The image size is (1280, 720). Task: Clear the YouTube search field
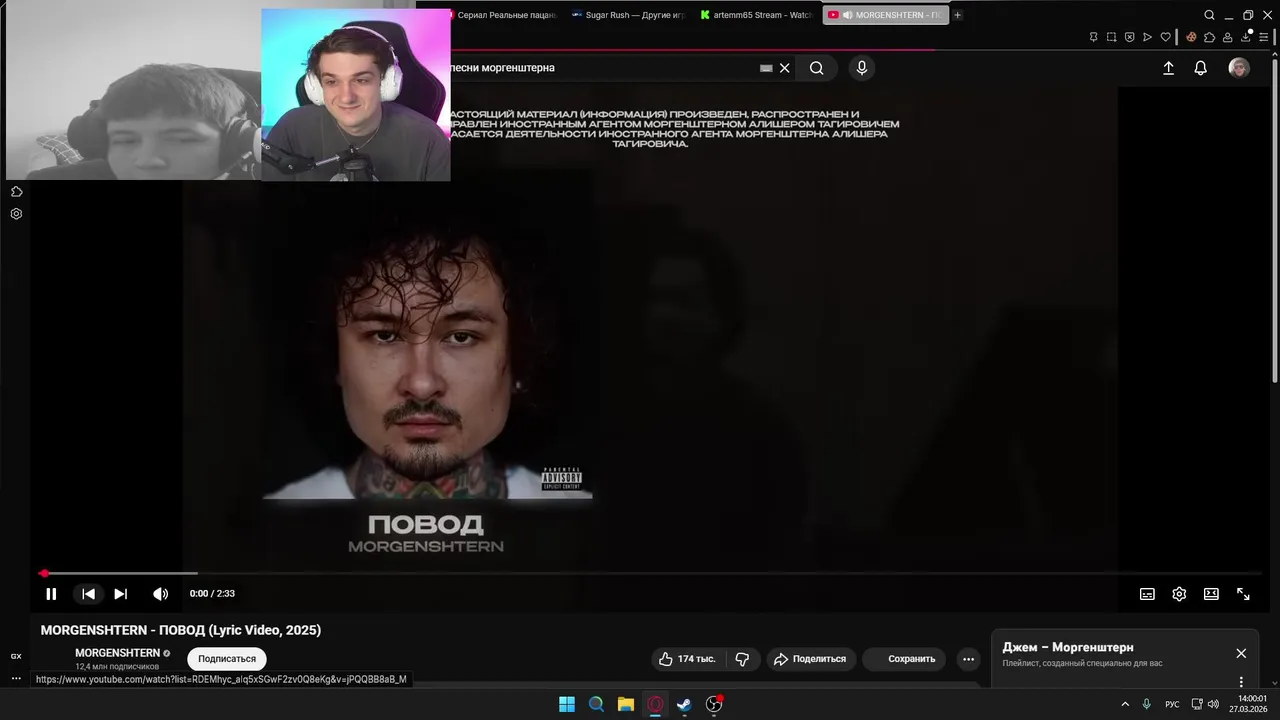(x=785, y=68)
